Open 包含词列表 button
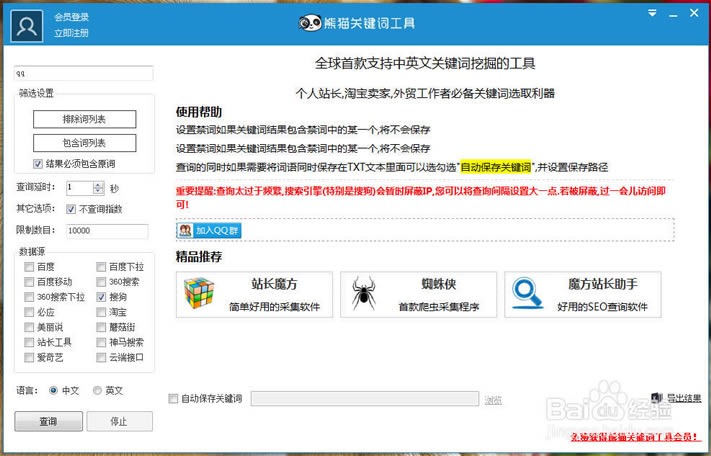Image resolution: width=711 pixels, height=456 pixels. [x=84, y=143]
